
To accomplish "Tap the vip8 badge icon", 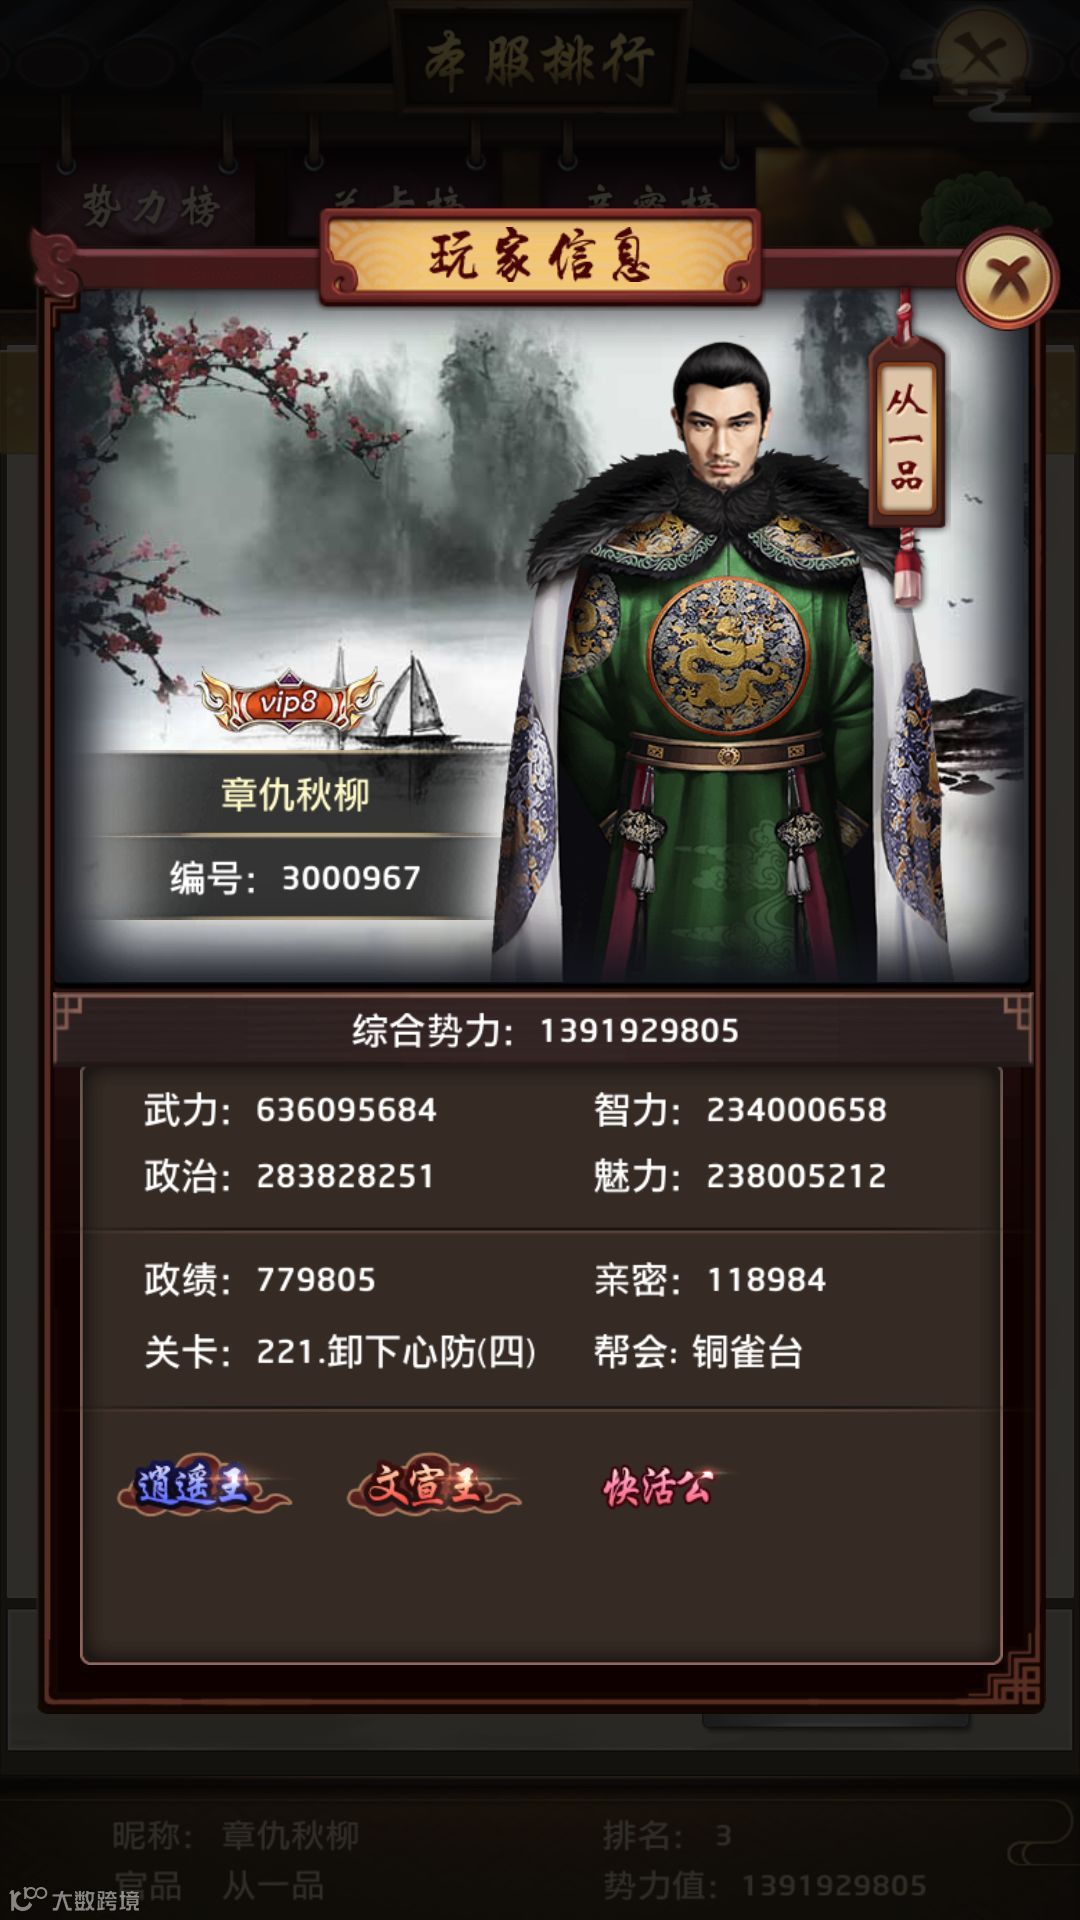I will (x=289, y=701).
